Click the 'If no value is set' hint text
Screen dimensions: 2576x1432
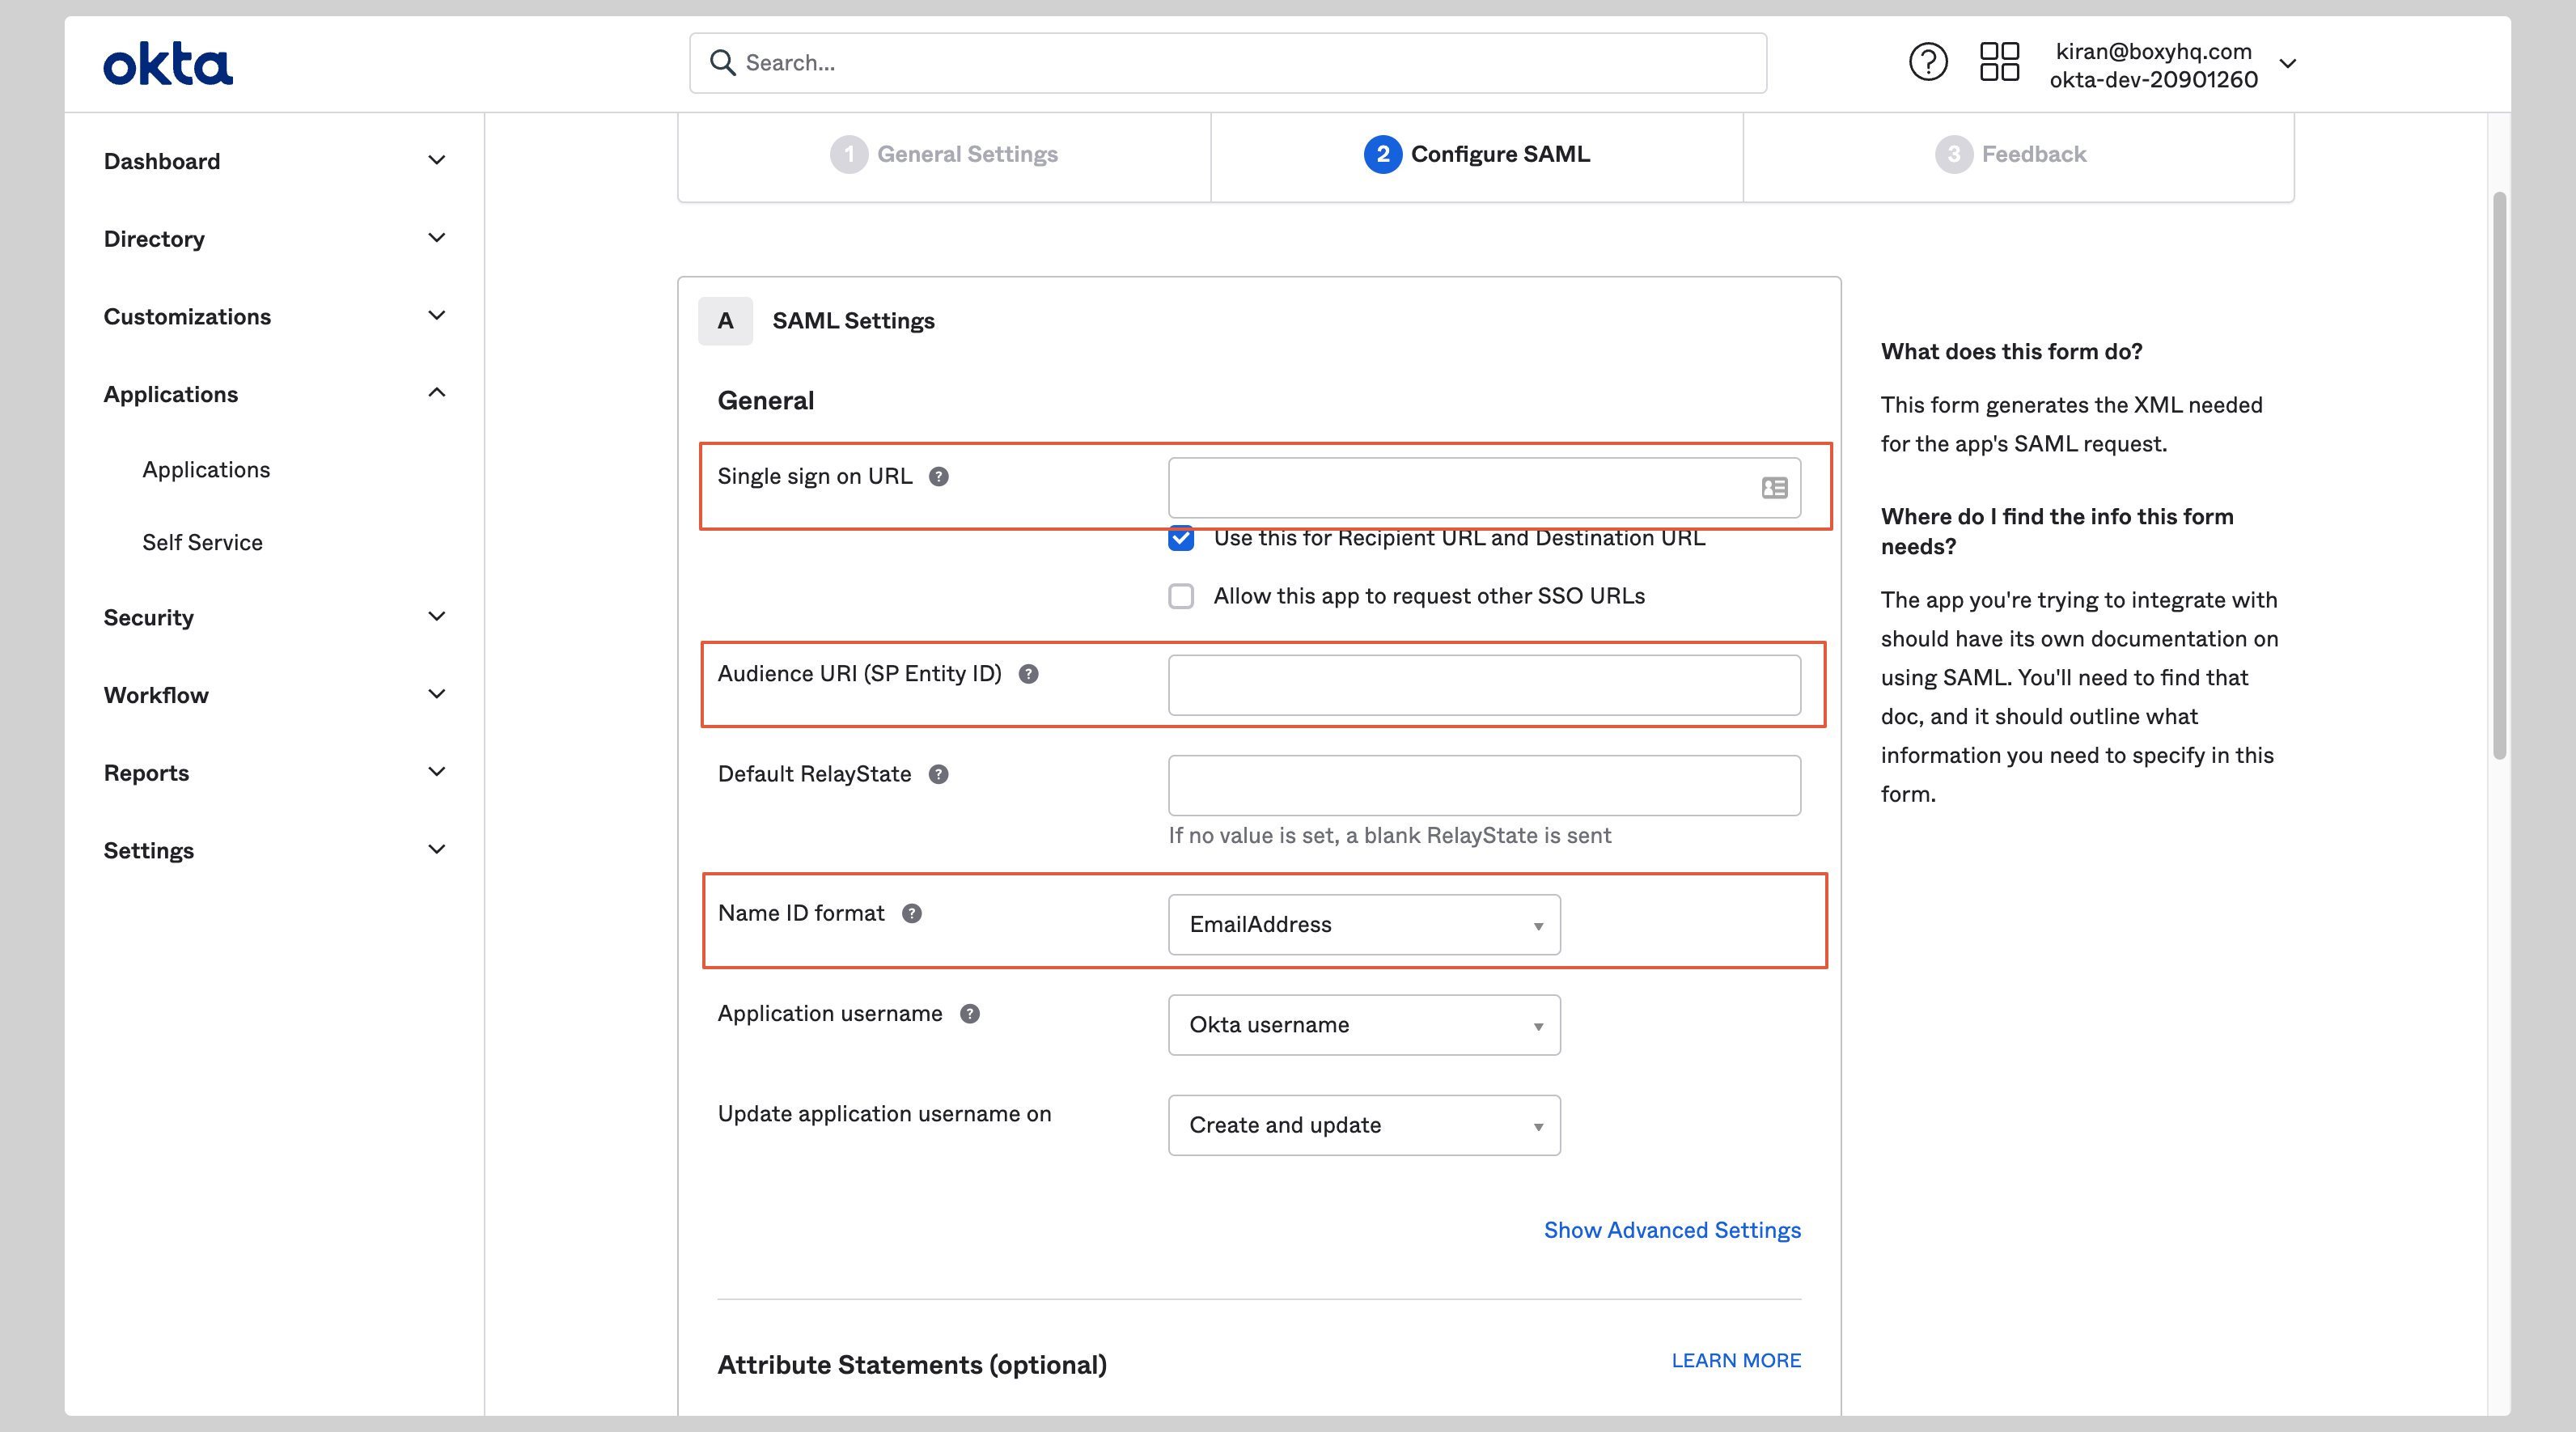pos(1389,836)
